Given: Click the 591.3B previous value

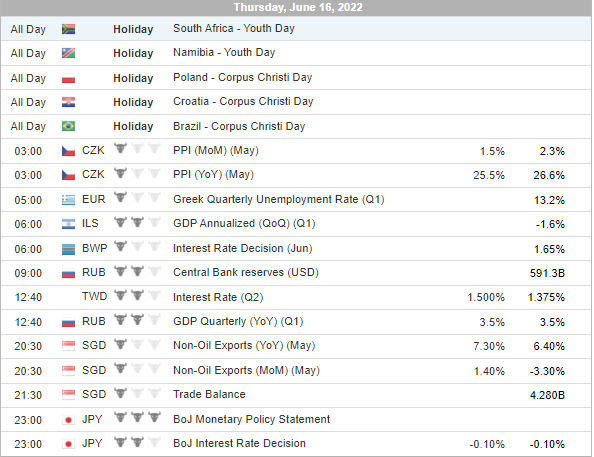Looking at the screenshot, I should click(x=547, y=273).
